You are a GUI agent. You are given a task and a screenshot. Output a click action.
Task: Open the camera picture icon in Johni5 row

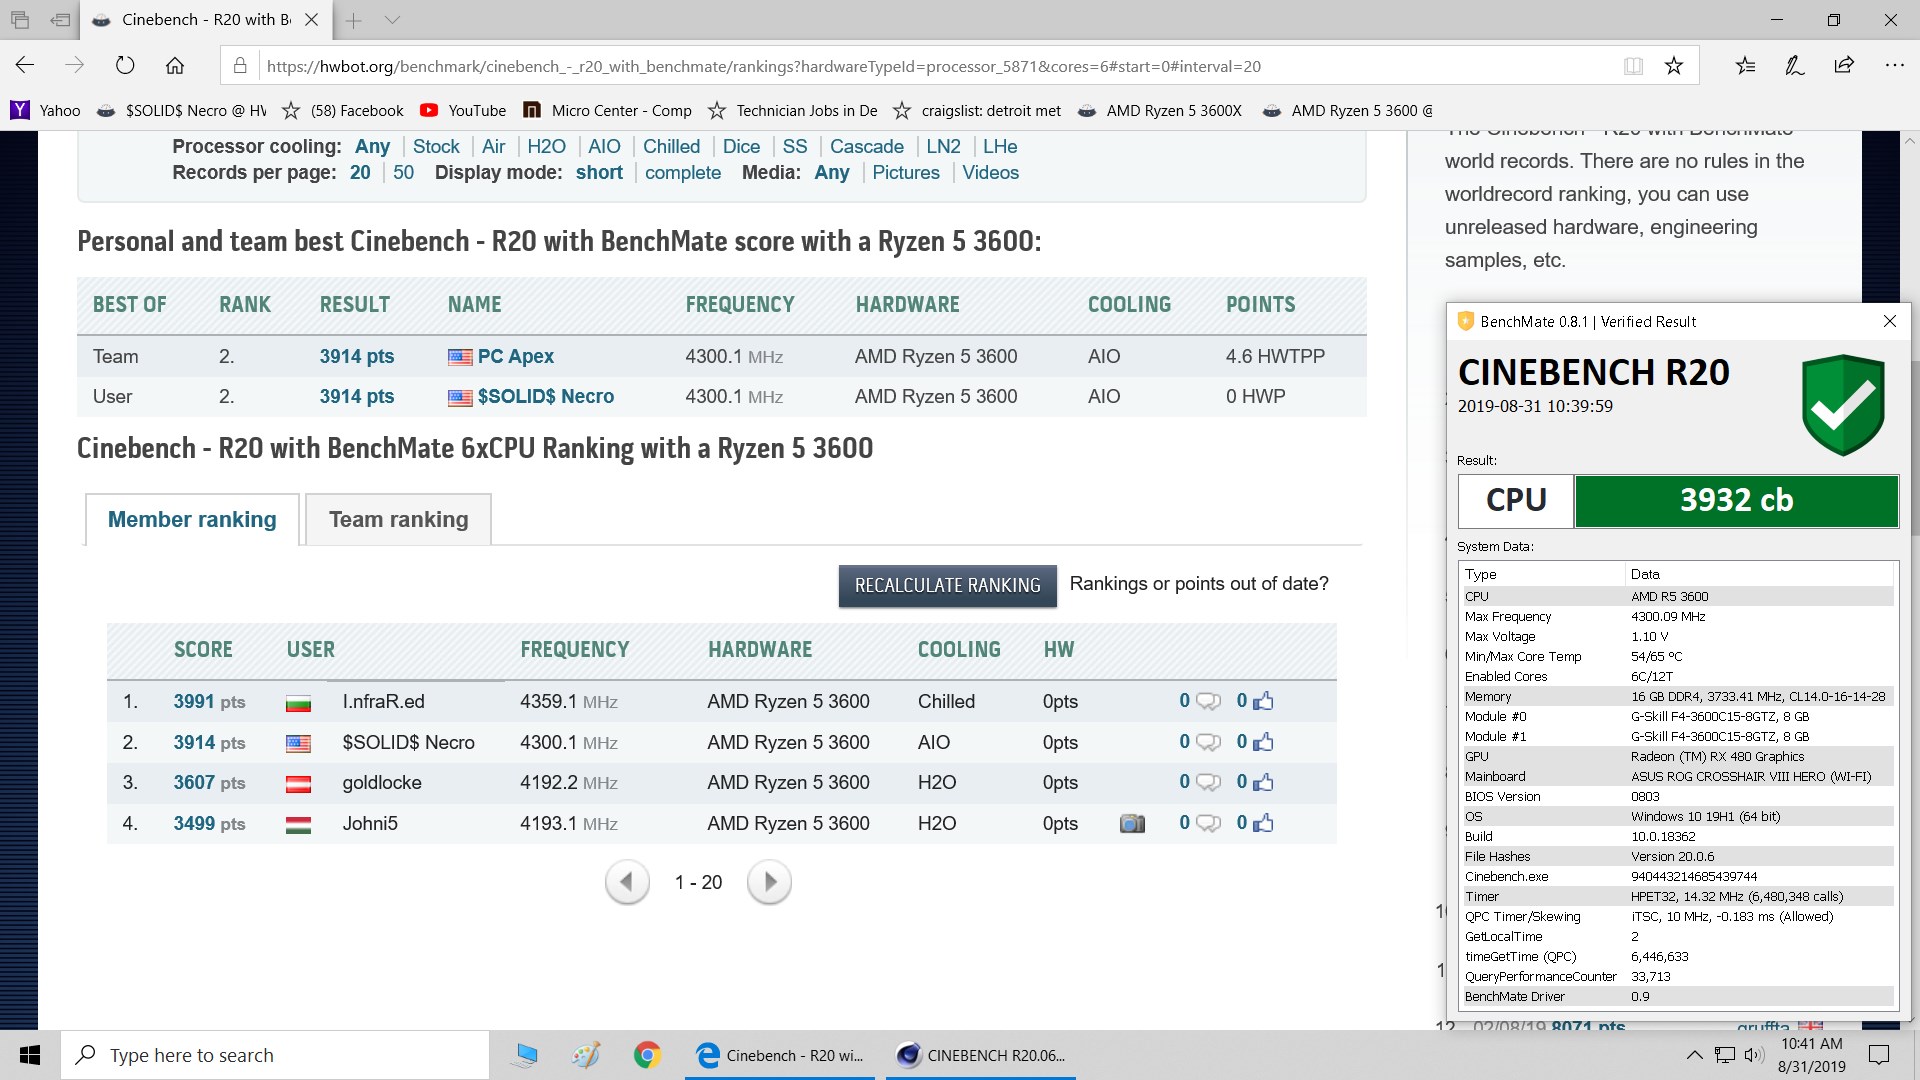click(1132, 824)
